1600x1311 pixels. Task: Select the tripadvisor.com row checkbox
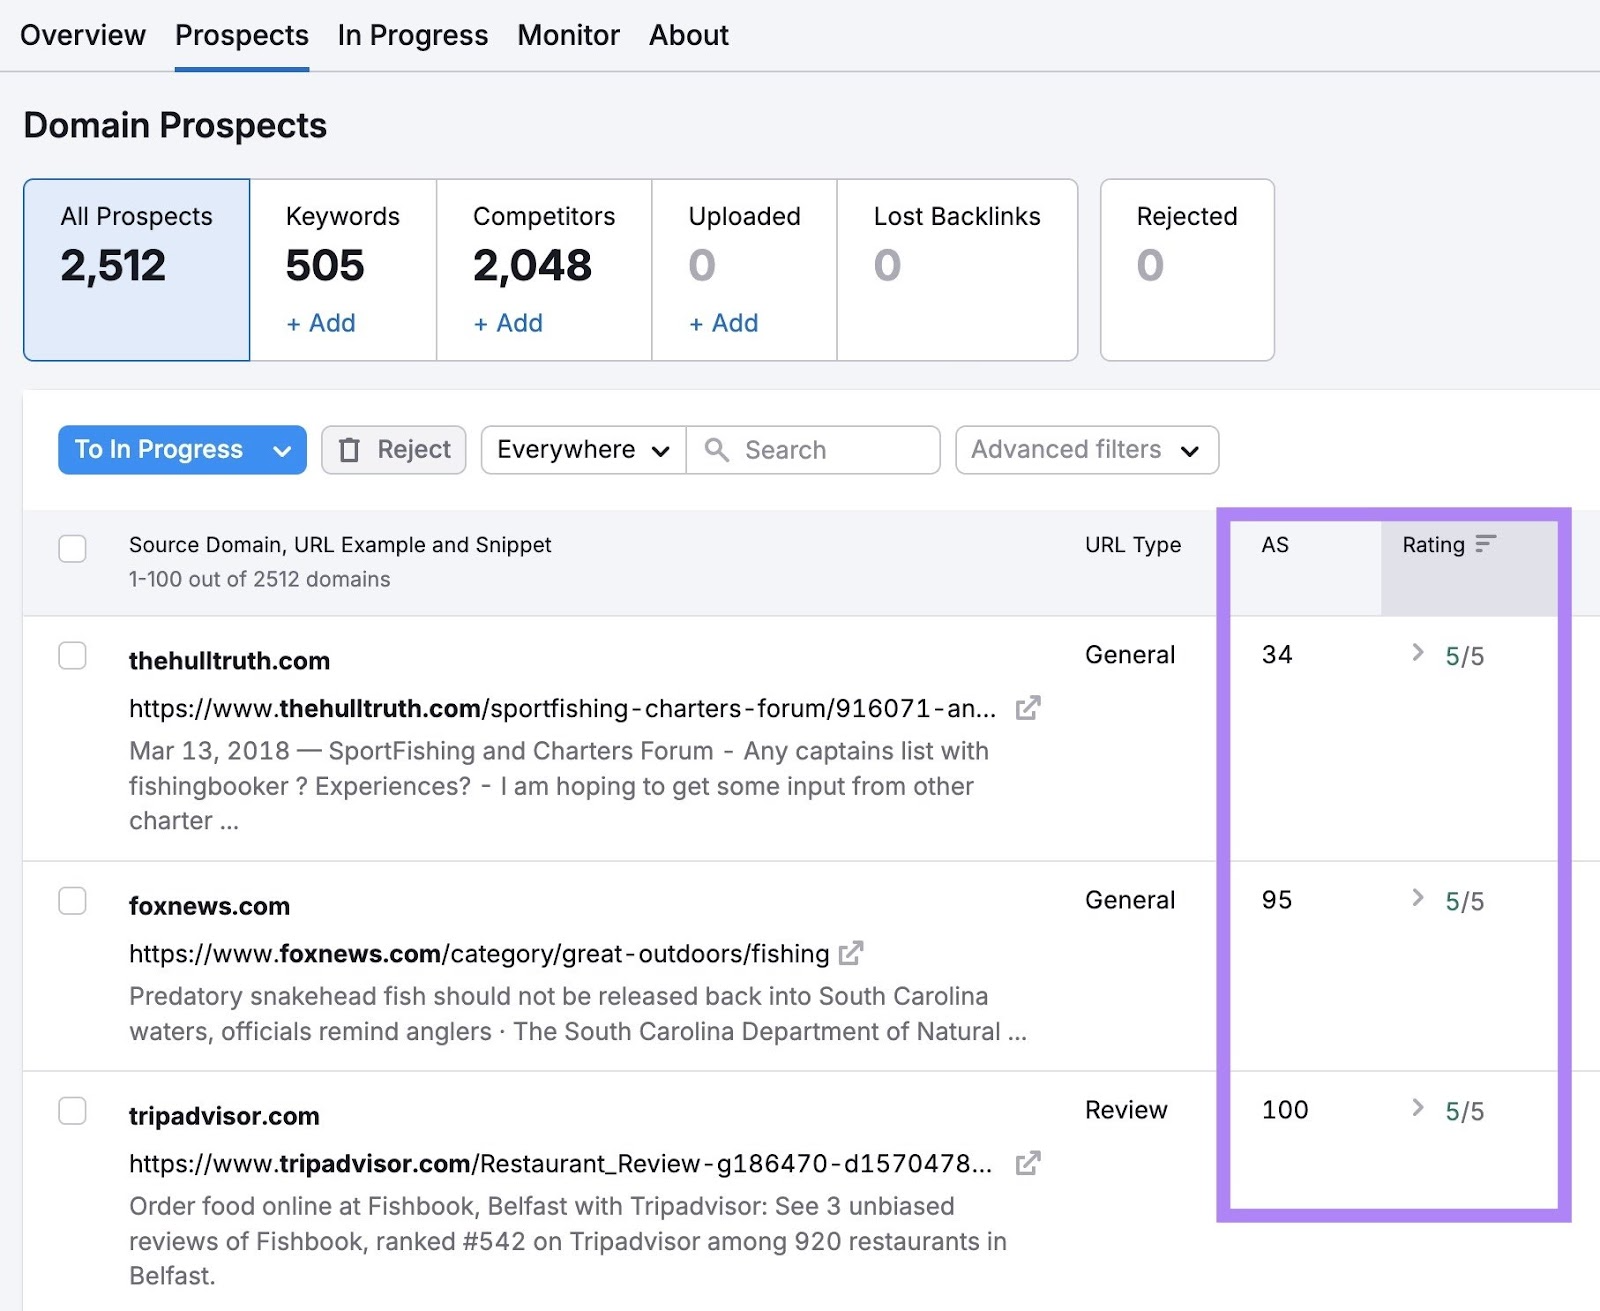coord(72,1111)
